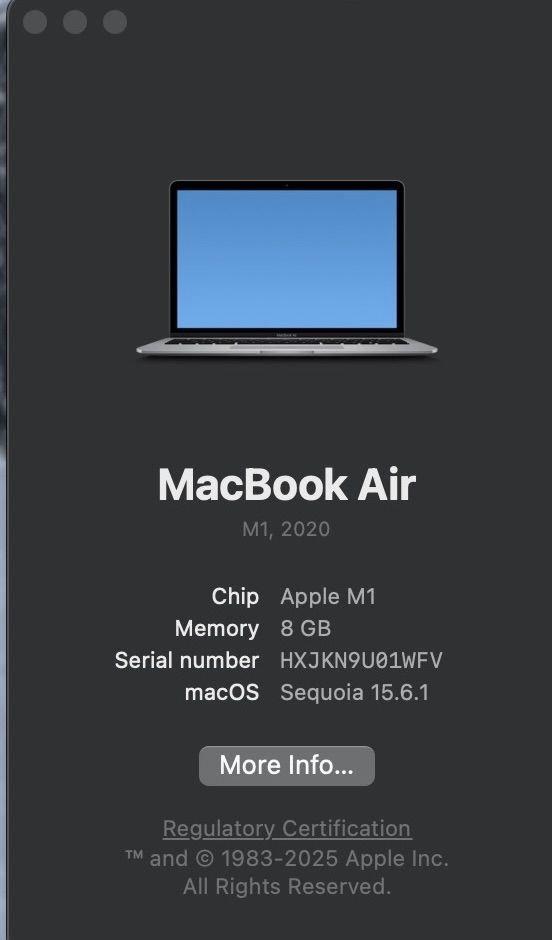Click the laptop keyboard base in image

pos(286,347)
